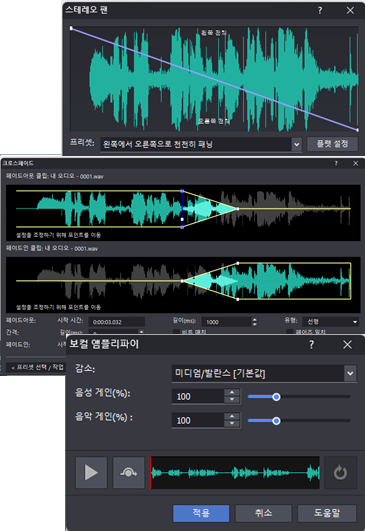The height and width of the screenshot is (531, 365).
Task: Select pan envelope end point at bottom-right
Action: pyautogui.click(x=358, y=130)
